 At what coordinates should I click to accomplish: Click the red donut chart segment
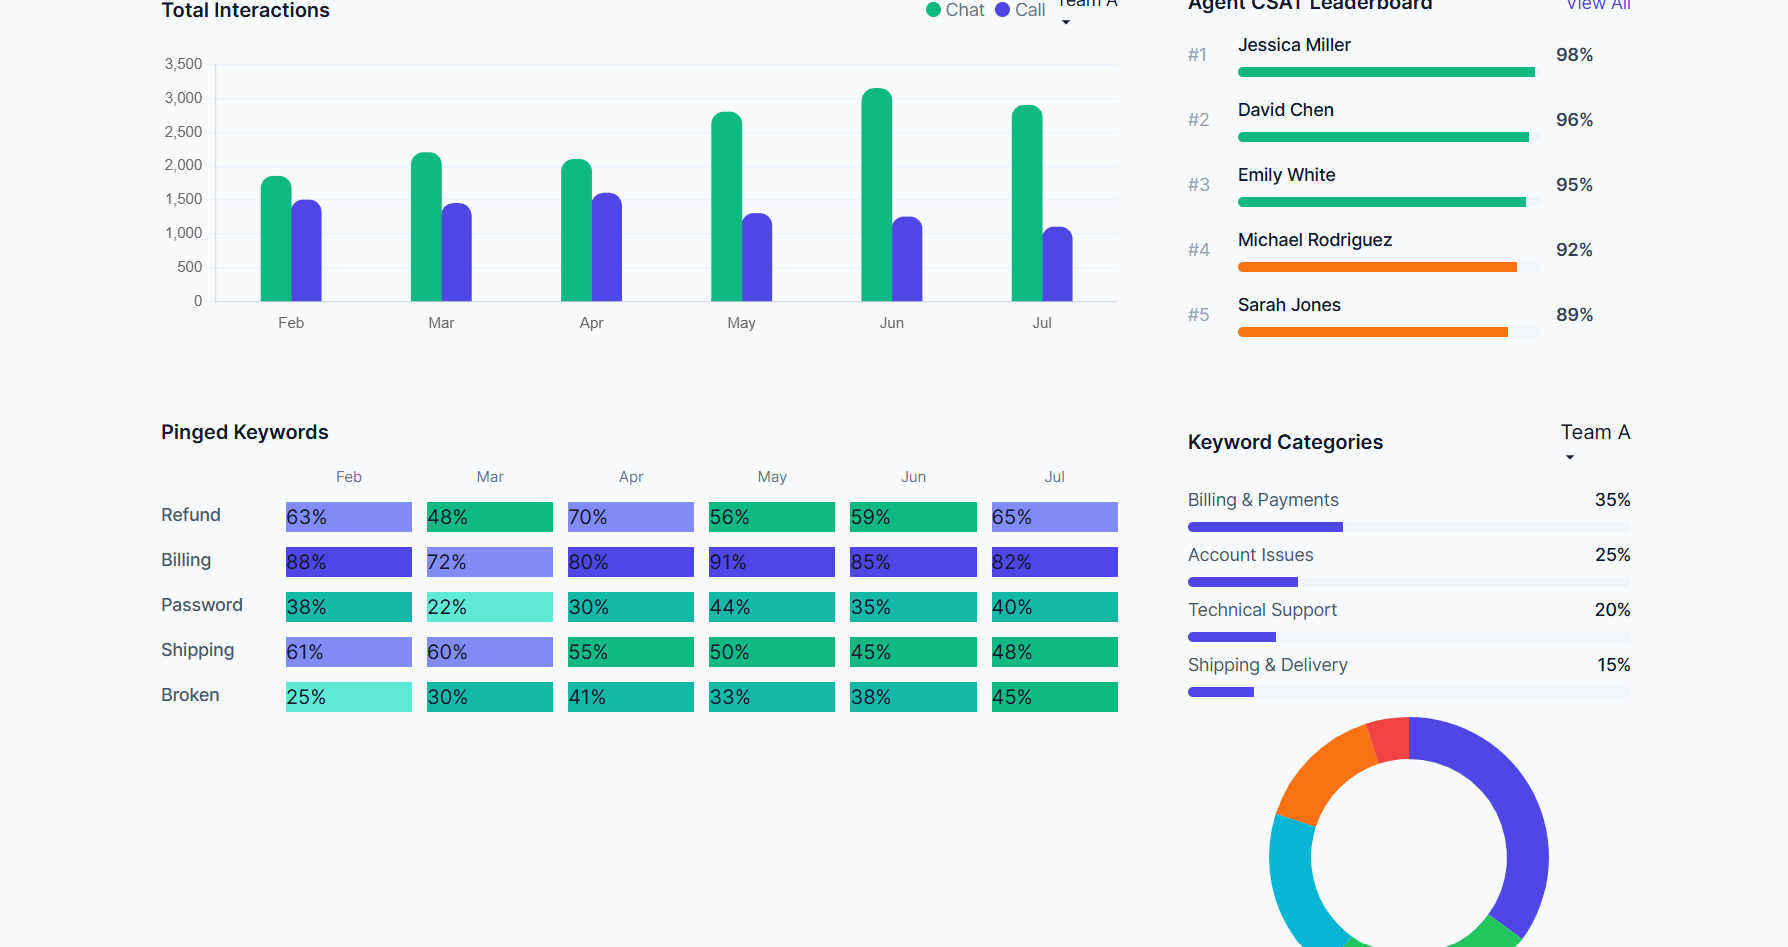coord(1389,739)
